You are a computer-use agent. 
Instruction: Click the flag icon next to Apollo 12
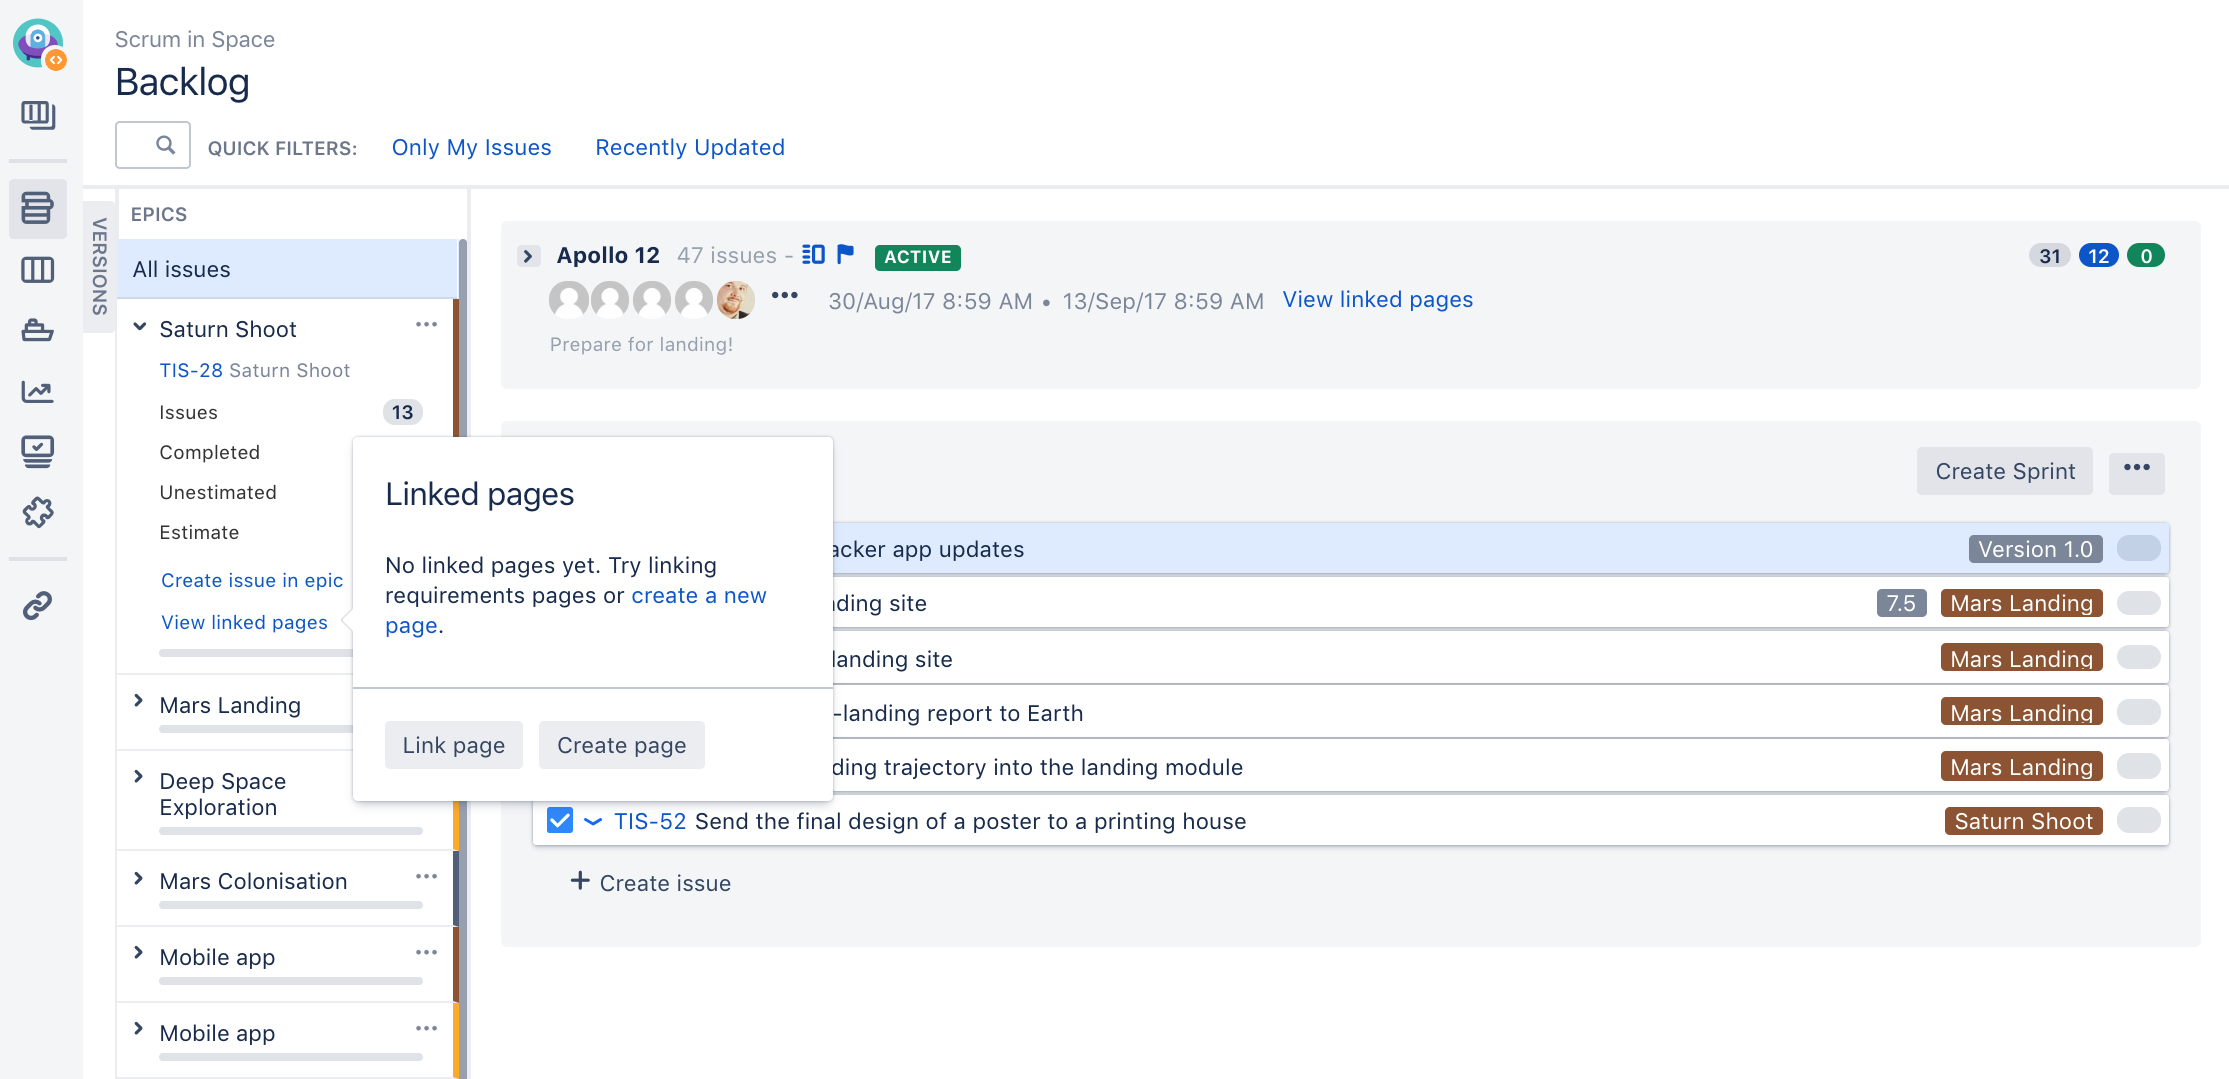(845, 254)
